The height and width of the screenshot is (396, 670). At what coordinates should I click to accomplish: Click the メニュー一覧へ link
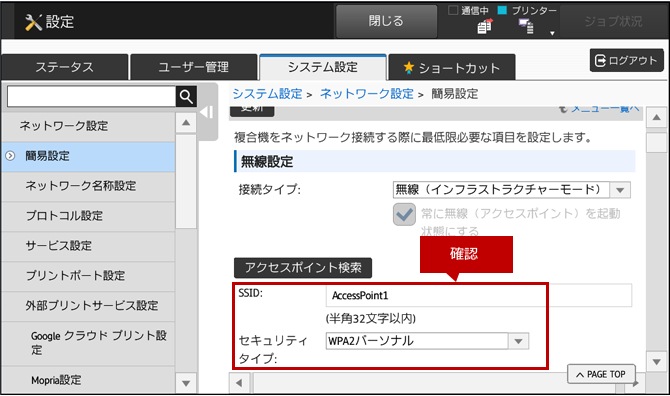605,109
